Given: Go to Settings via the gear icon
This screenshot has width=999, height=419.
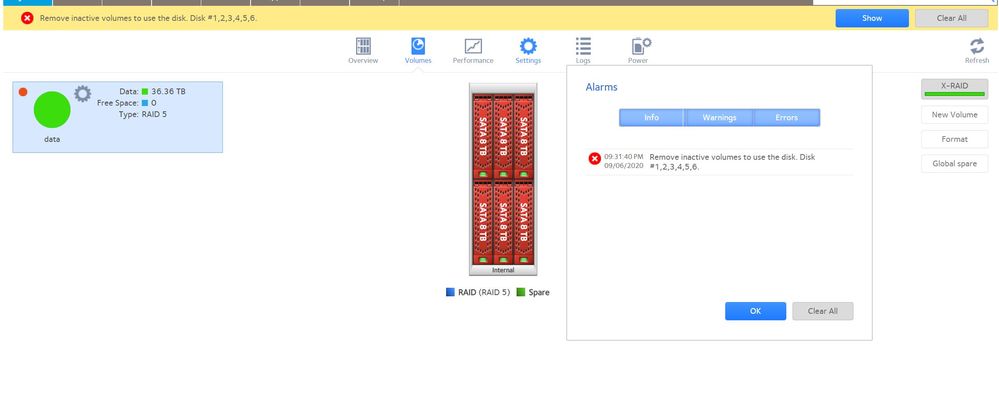Looking at the screenshot, I should pos(528,49).
